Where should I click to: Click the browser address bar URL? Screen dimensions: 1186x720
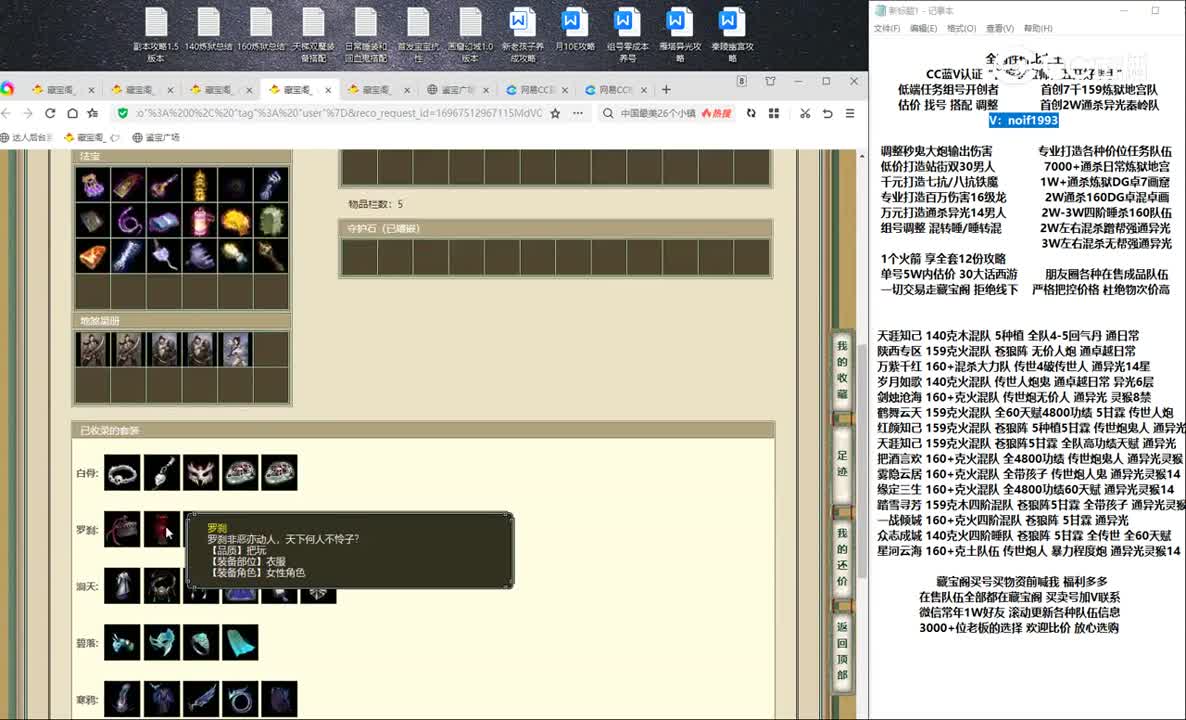click(338, 113)
